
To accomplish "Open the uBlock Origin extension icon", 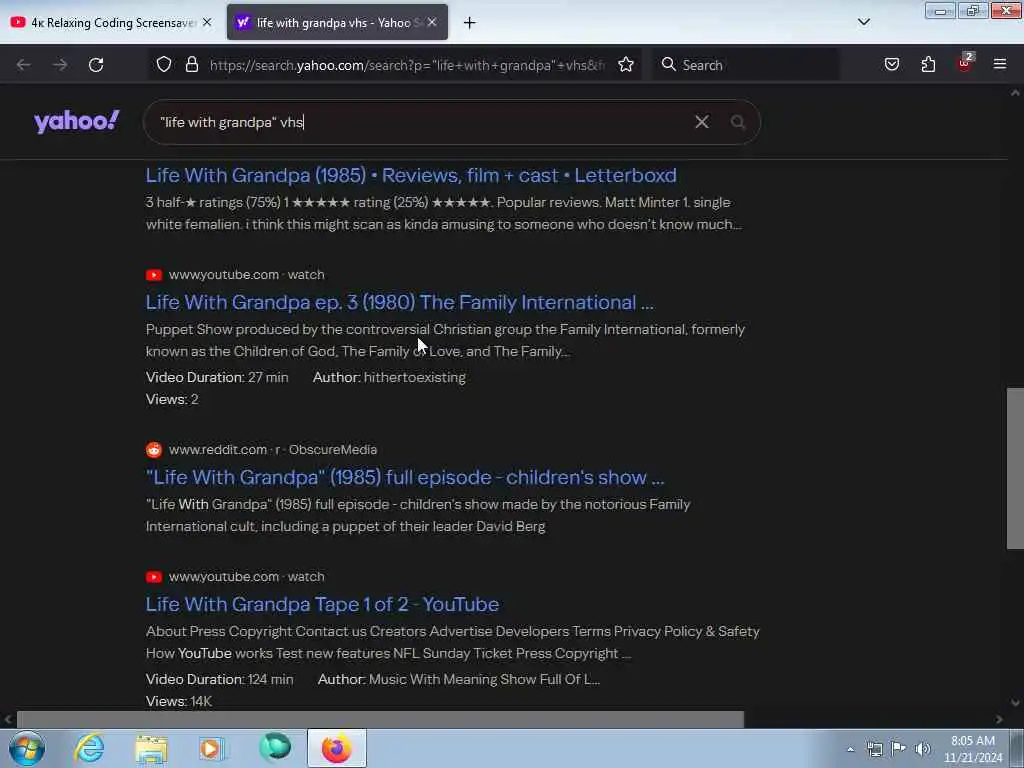I will click(x=965, y=63).
